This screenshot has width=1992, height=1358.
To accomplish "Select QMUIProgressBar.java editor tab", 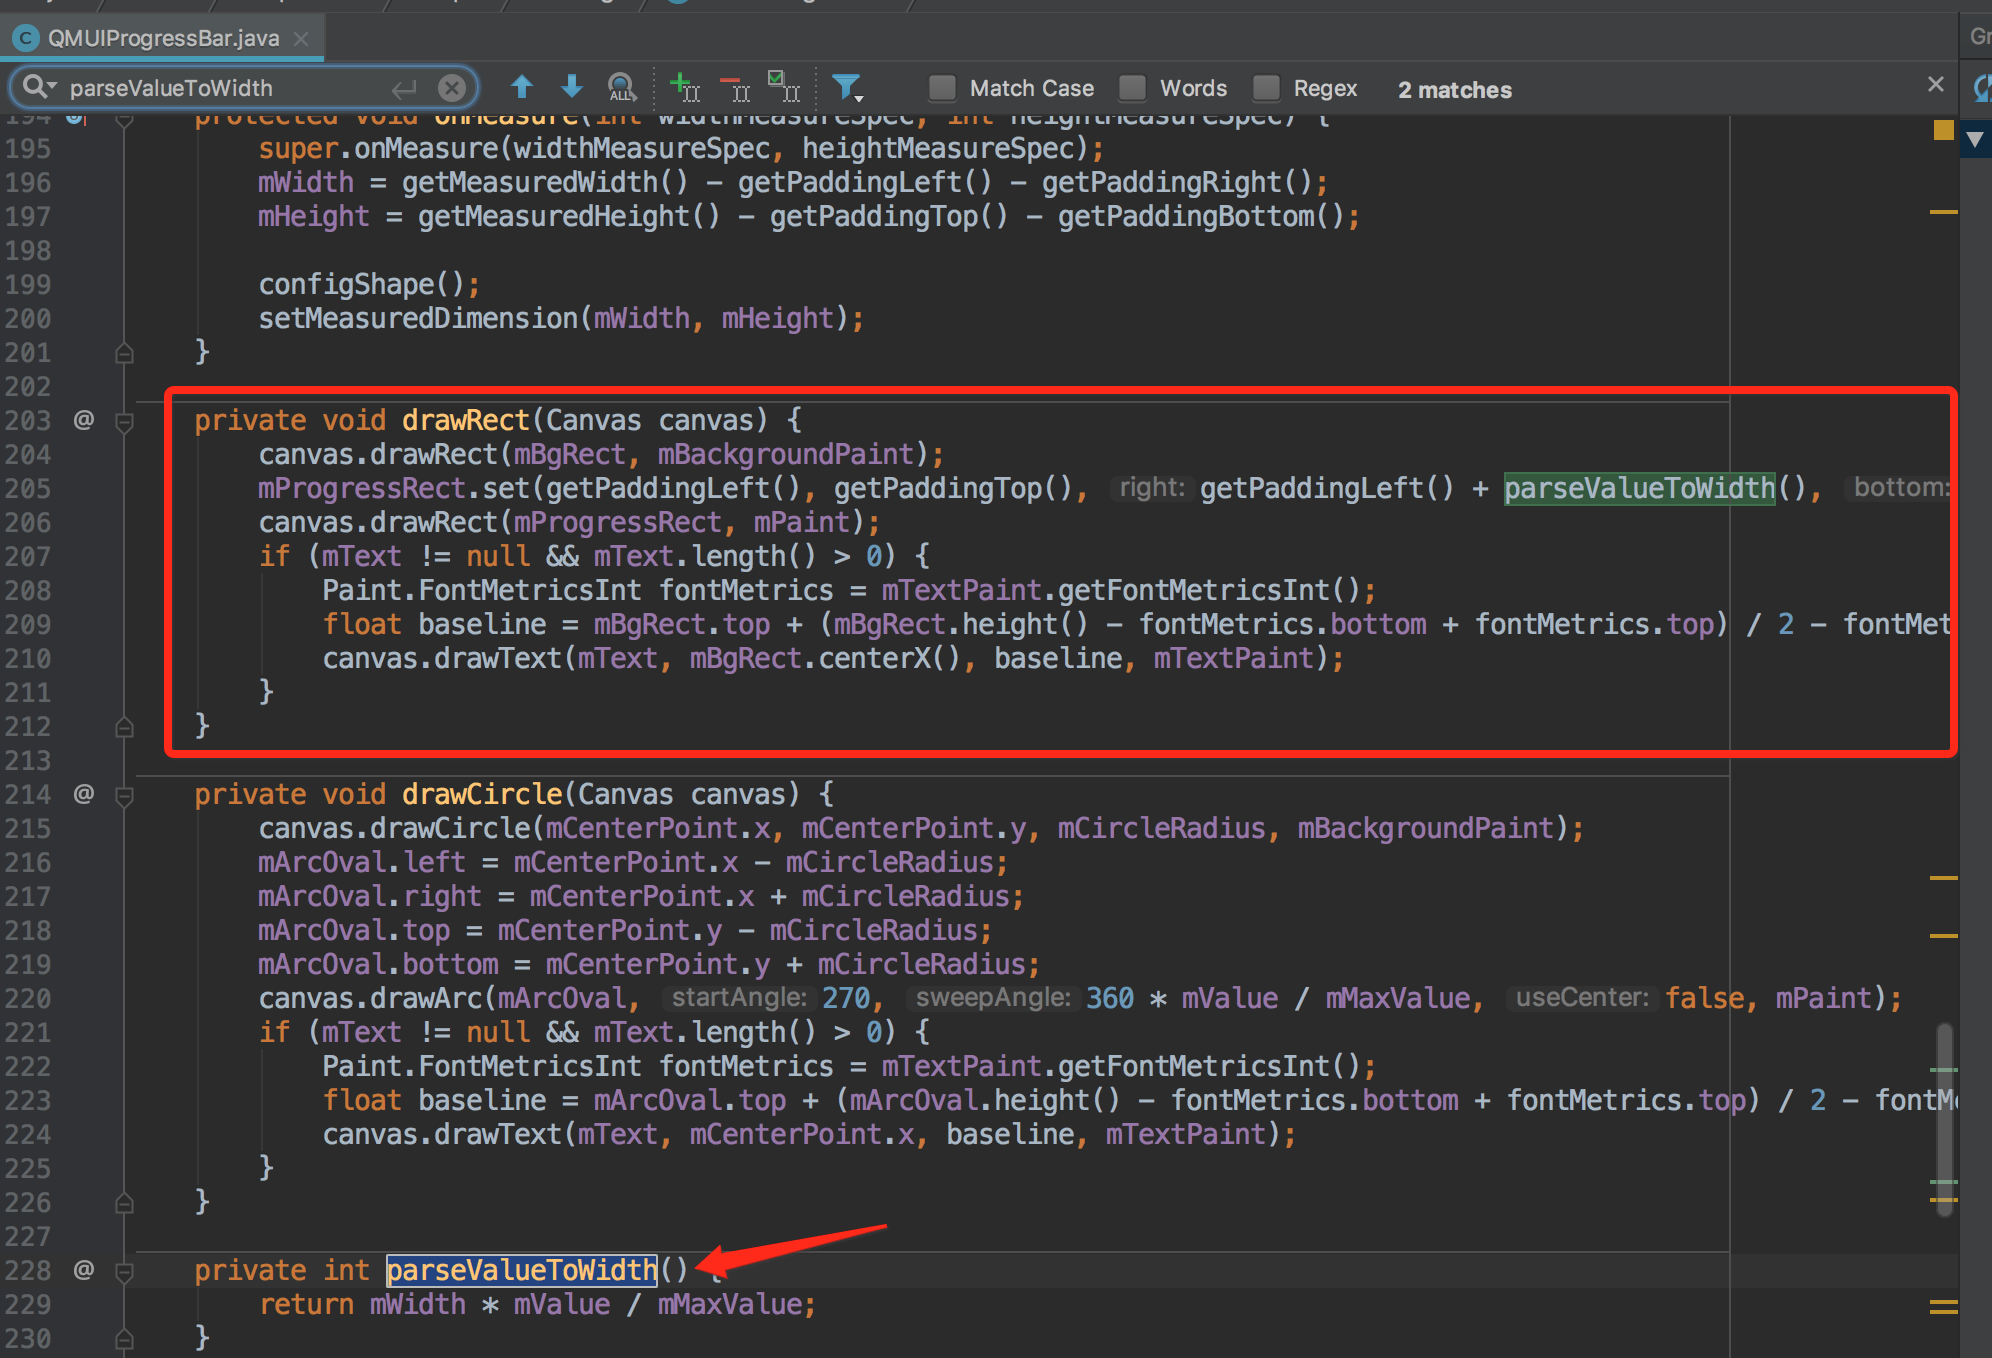I will [x=162, y=38].
